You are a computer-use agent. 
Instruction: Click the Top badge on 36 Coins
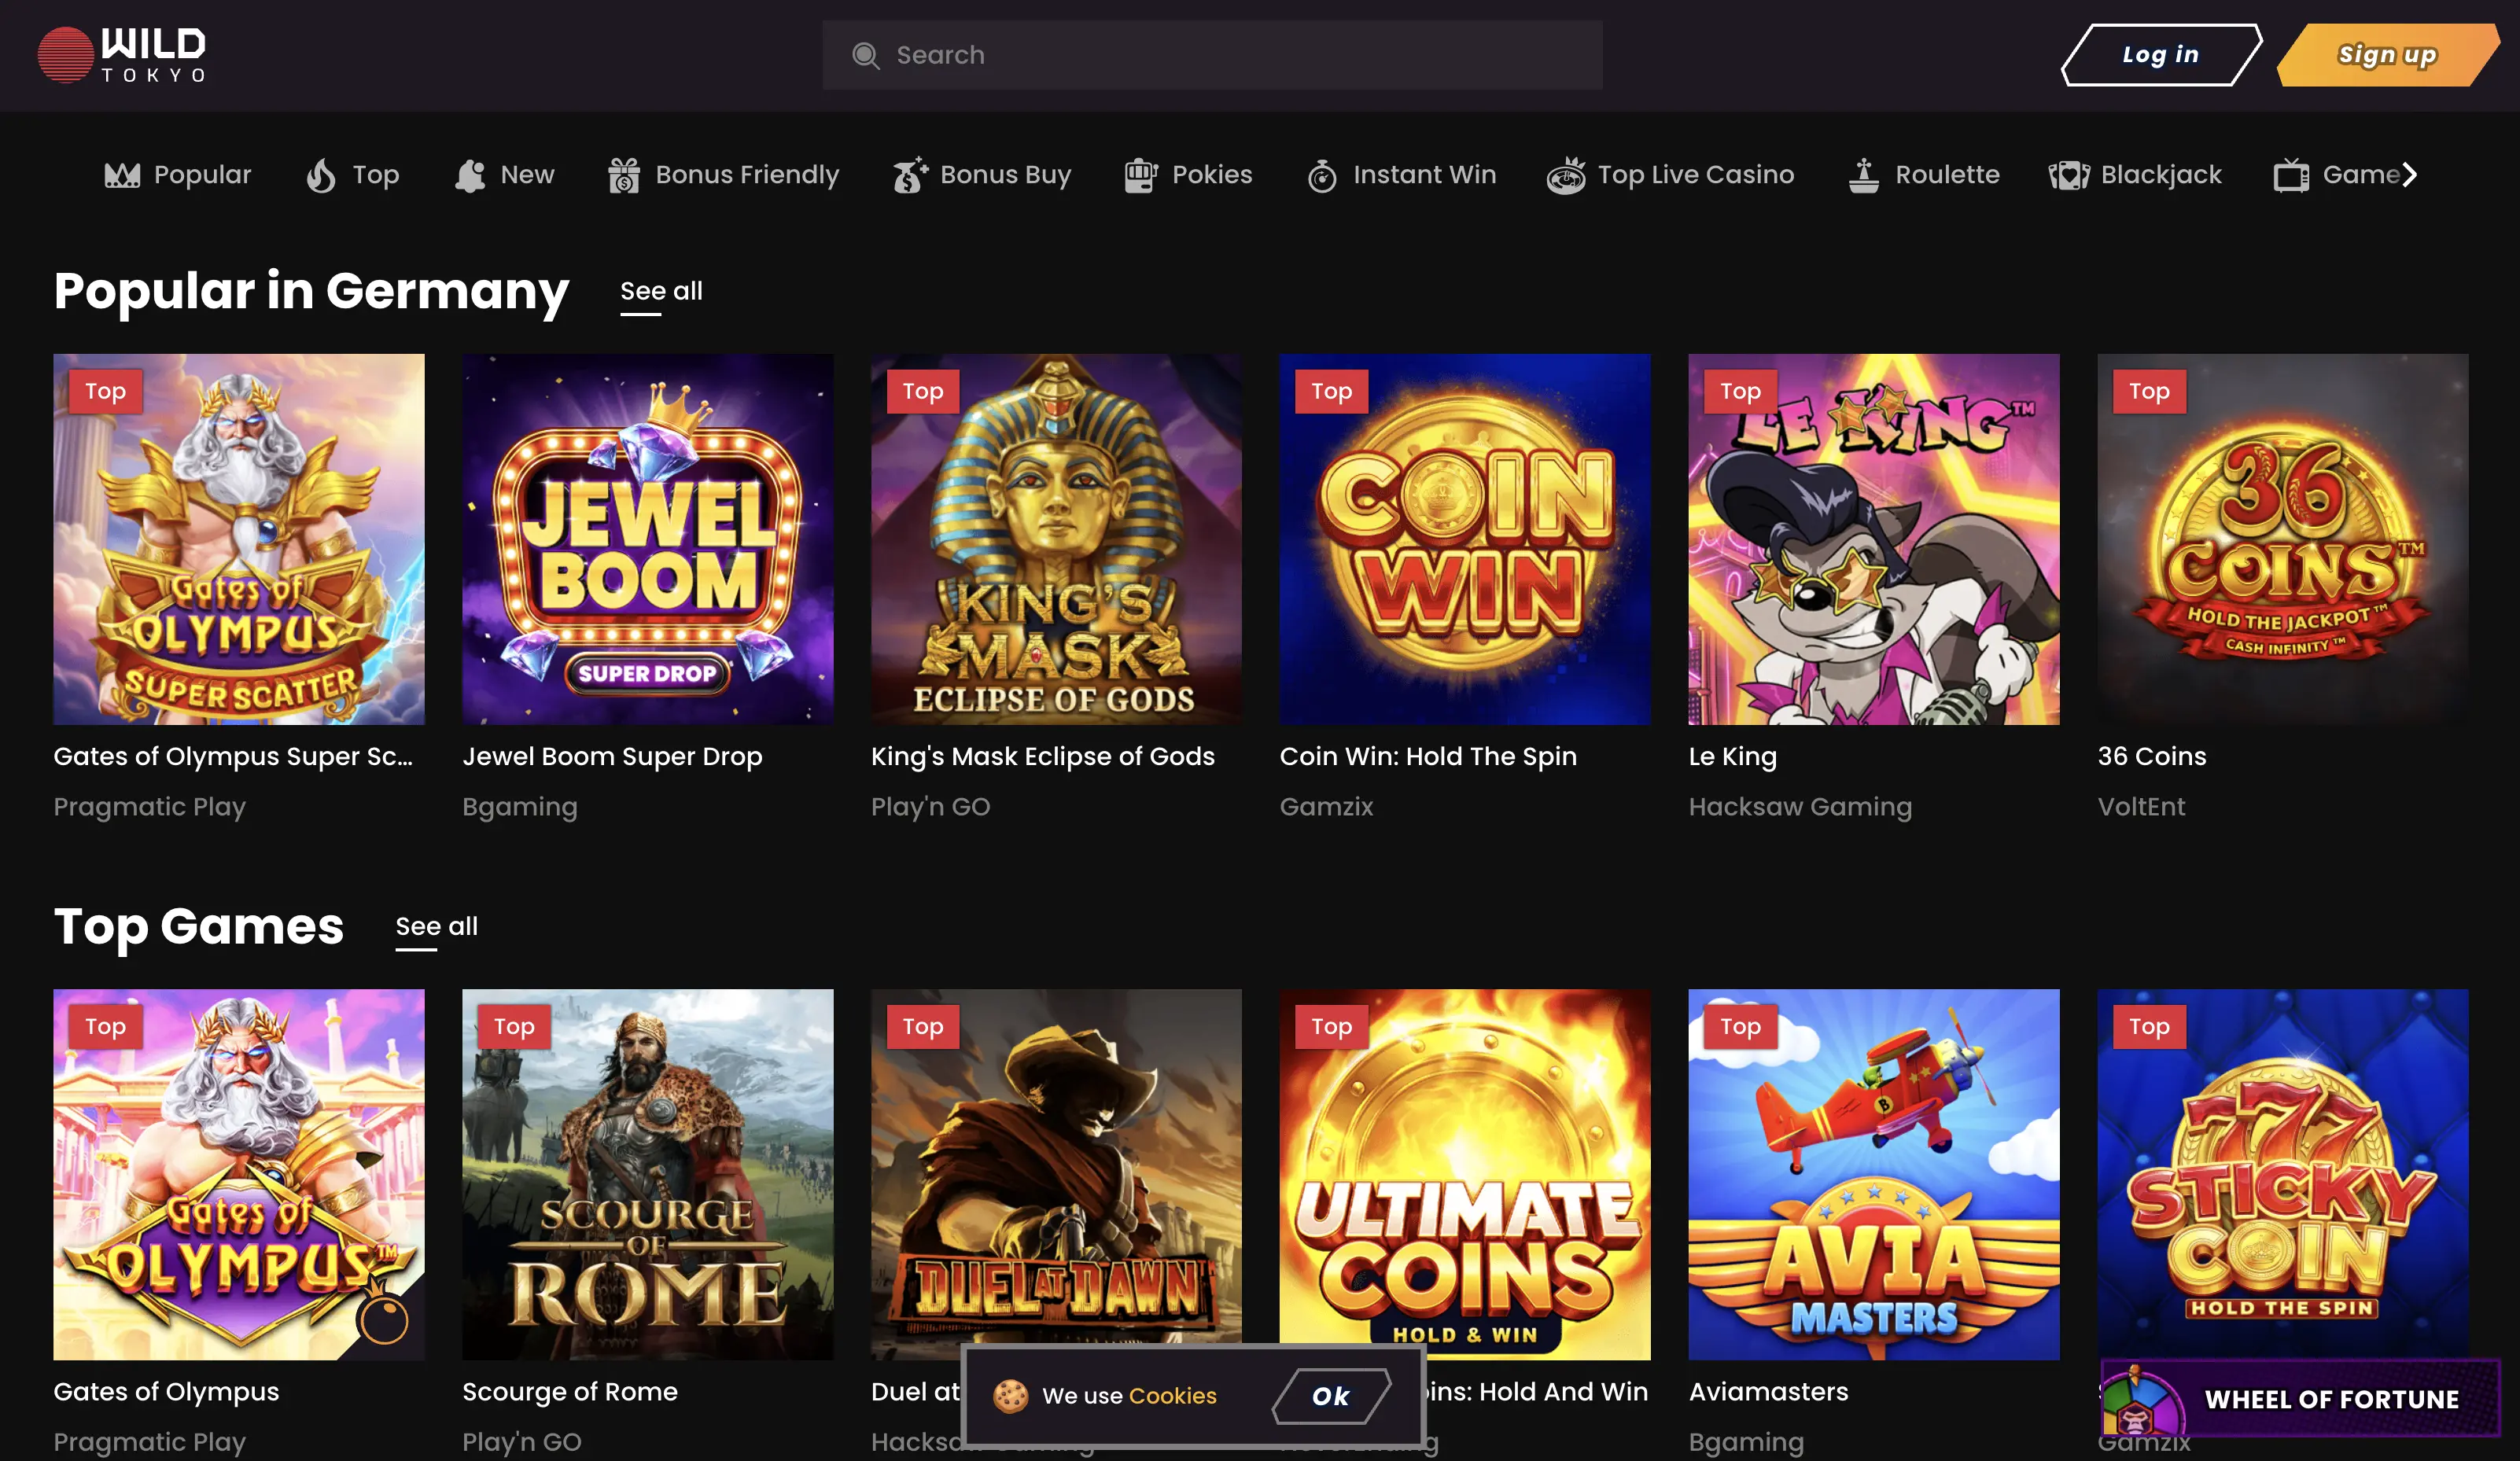click(2149, 392)
